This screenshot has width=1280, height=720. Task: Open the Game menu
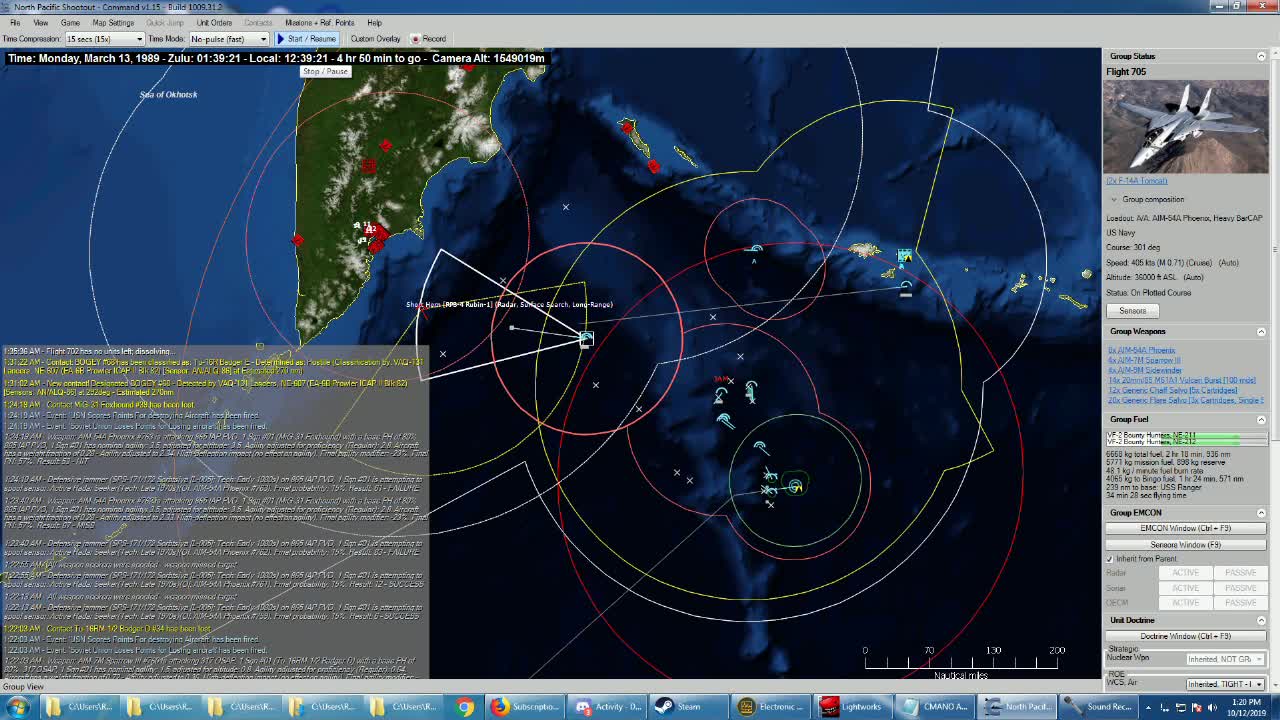70,22
